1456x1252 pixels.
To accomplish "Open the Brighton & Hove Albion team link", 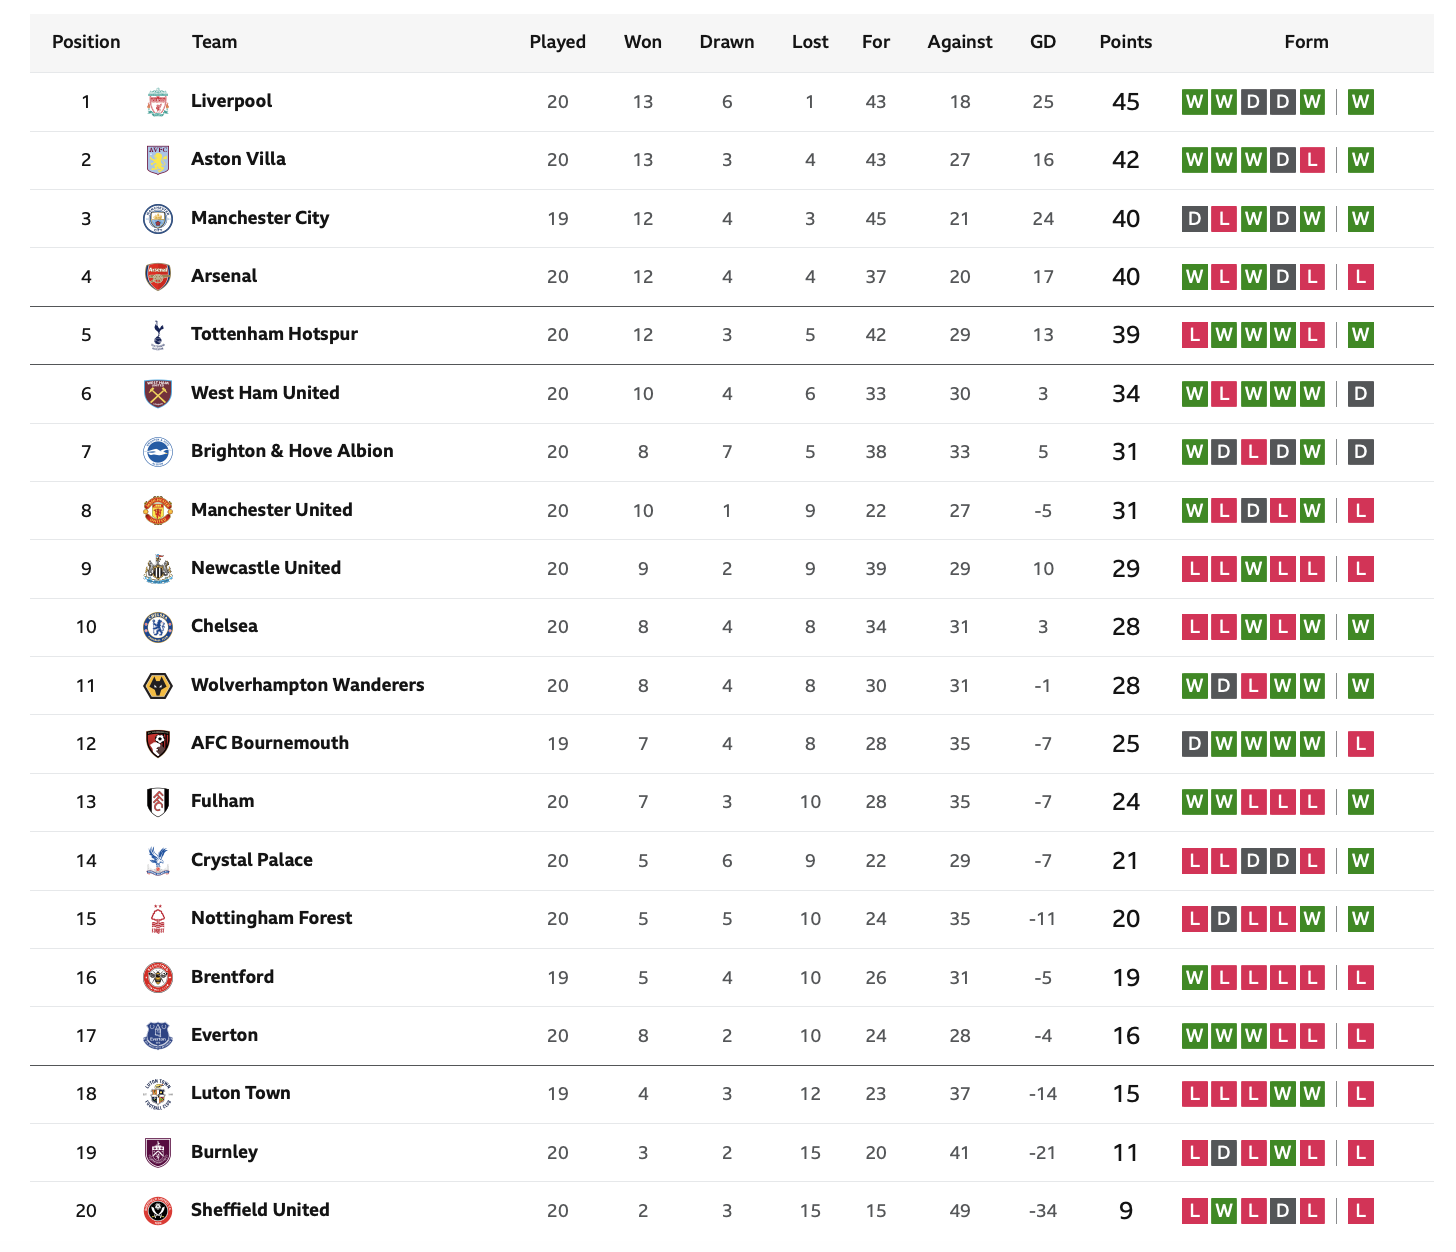I will (x=292, y=451).
